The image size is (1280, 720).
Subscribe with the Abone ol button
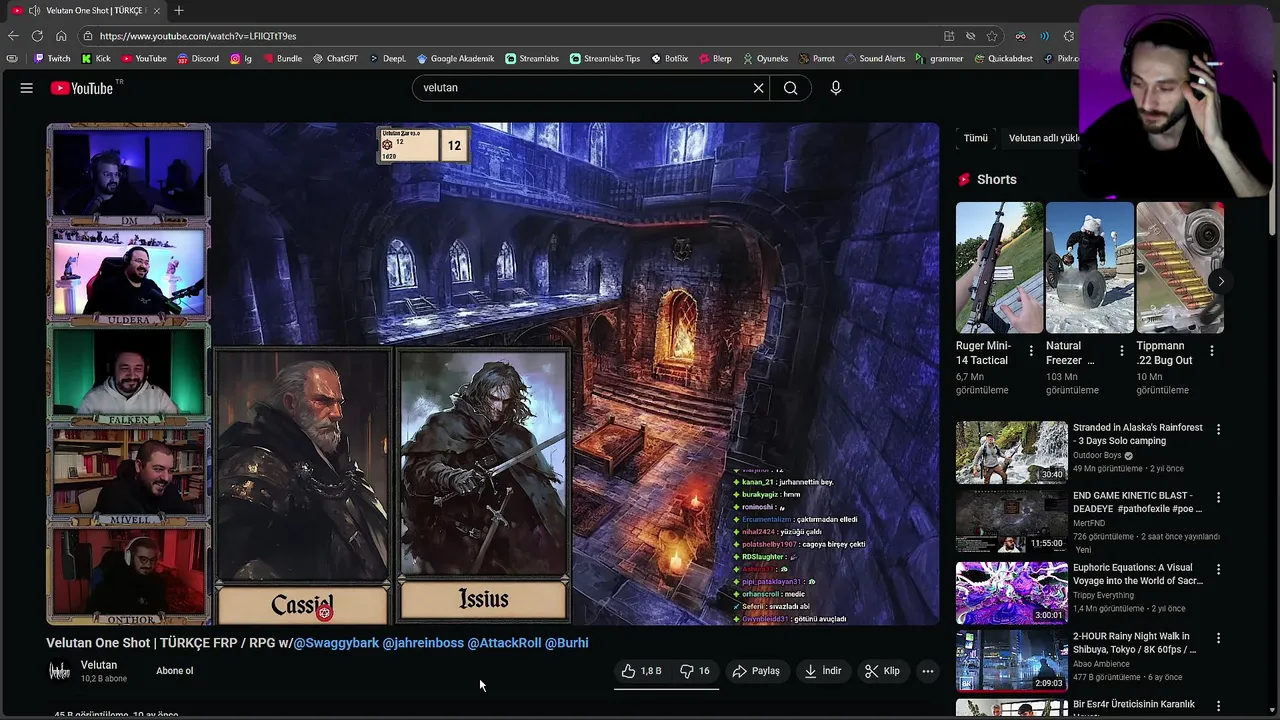pos(174,671)
